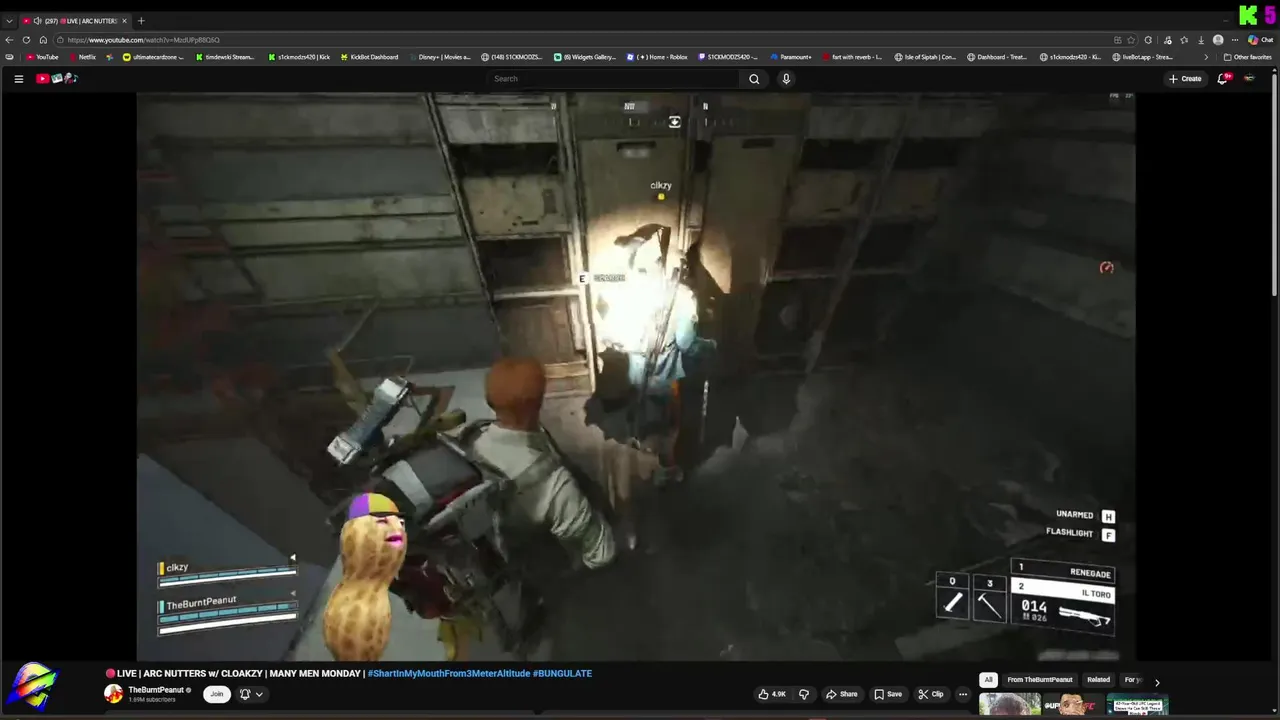Screen dimensions: 1280x720
Task: Open KickBot Dashboard bookmark
Action: (369, 57)
